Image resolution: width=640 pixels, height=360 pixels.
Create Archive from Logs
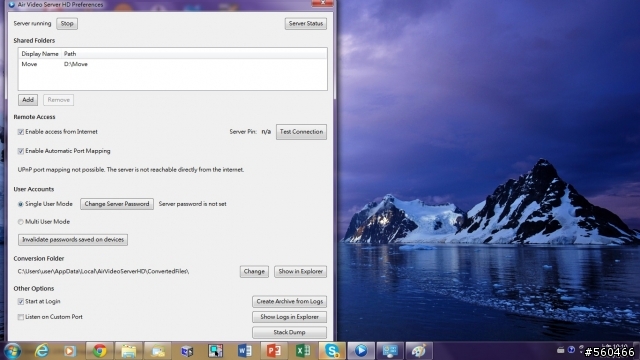[289, 302]
